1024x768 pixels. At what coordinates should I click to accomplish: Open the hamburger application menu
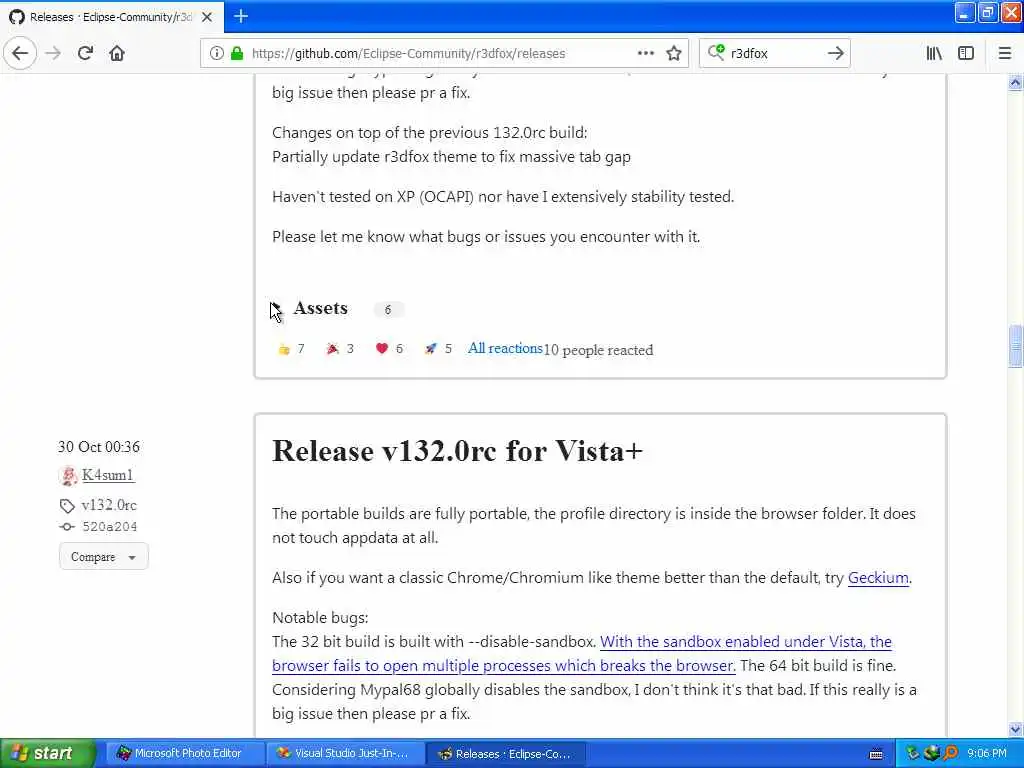tap(1004, 54)
